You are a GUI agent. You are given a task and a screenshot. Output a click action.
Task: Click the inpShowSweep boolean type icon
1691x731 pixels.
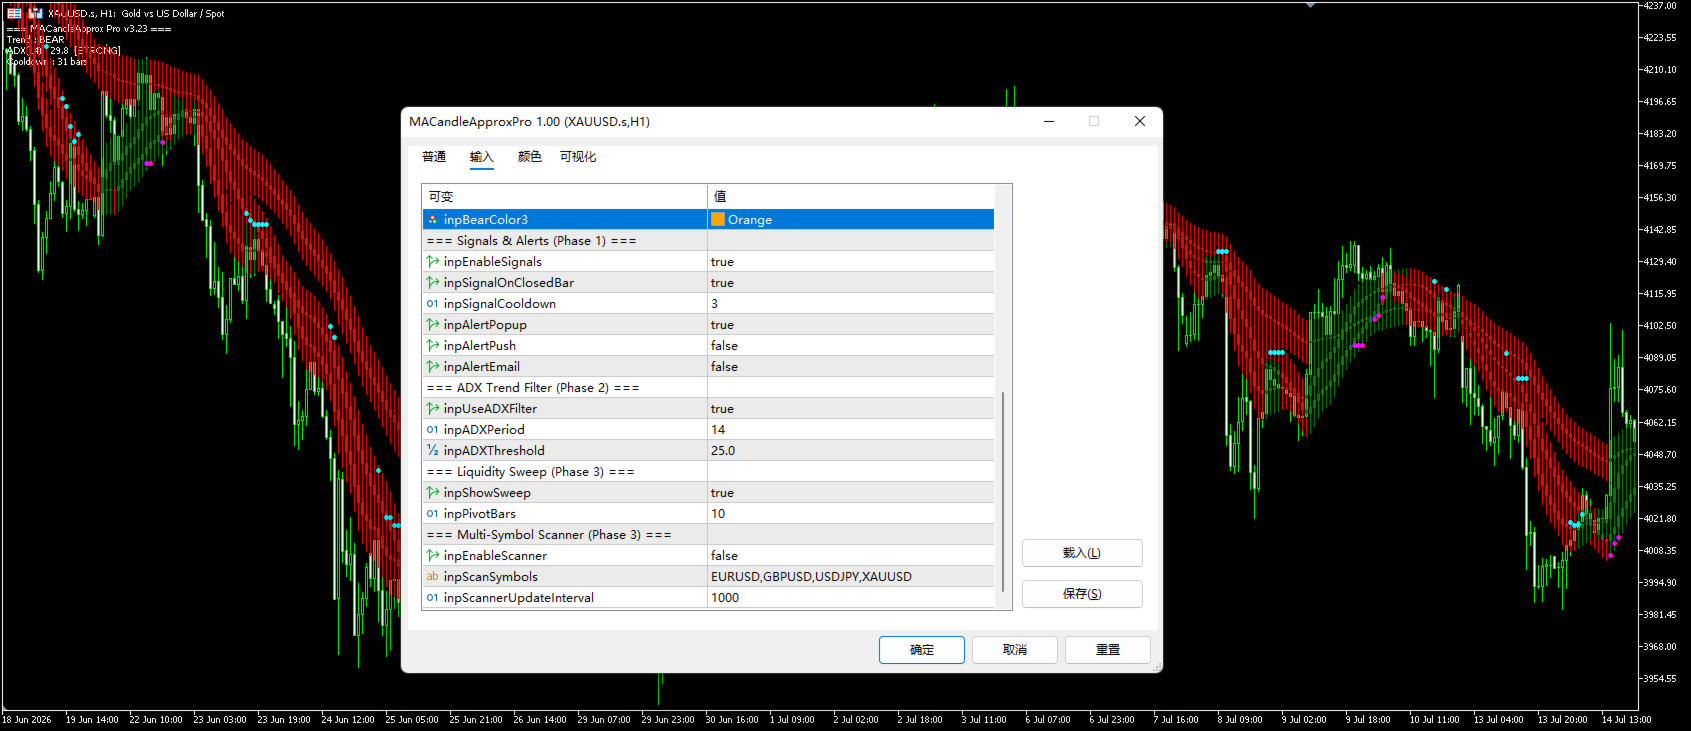click(x=433, y=493)
